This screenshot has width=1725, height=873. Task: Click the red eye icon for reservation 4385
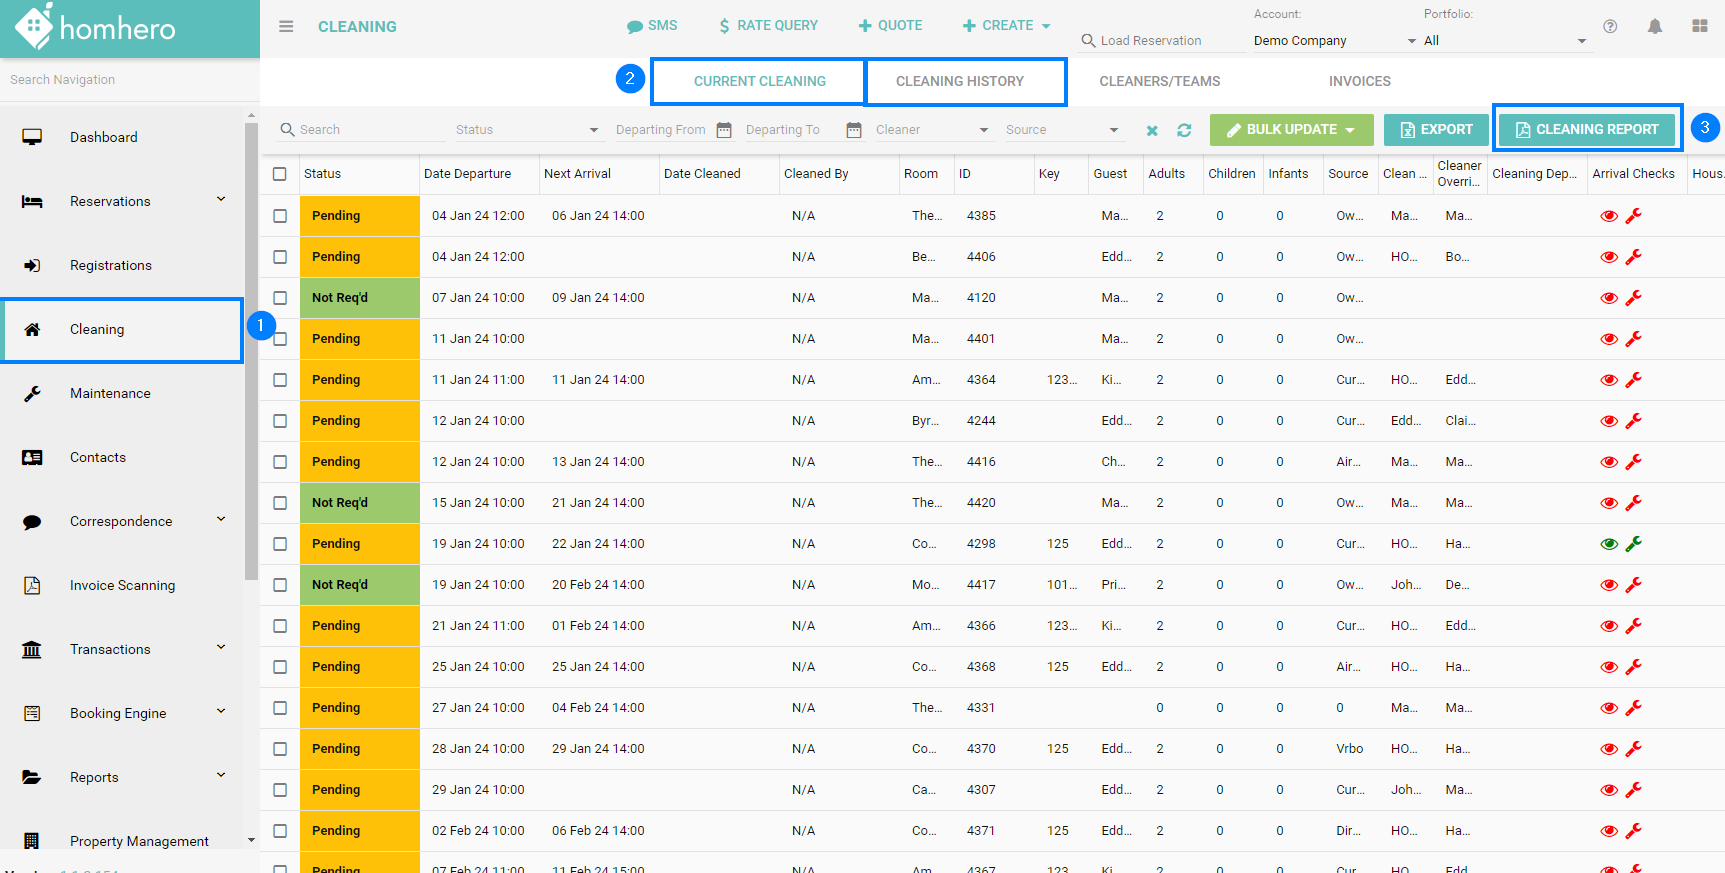(1609, 216)
